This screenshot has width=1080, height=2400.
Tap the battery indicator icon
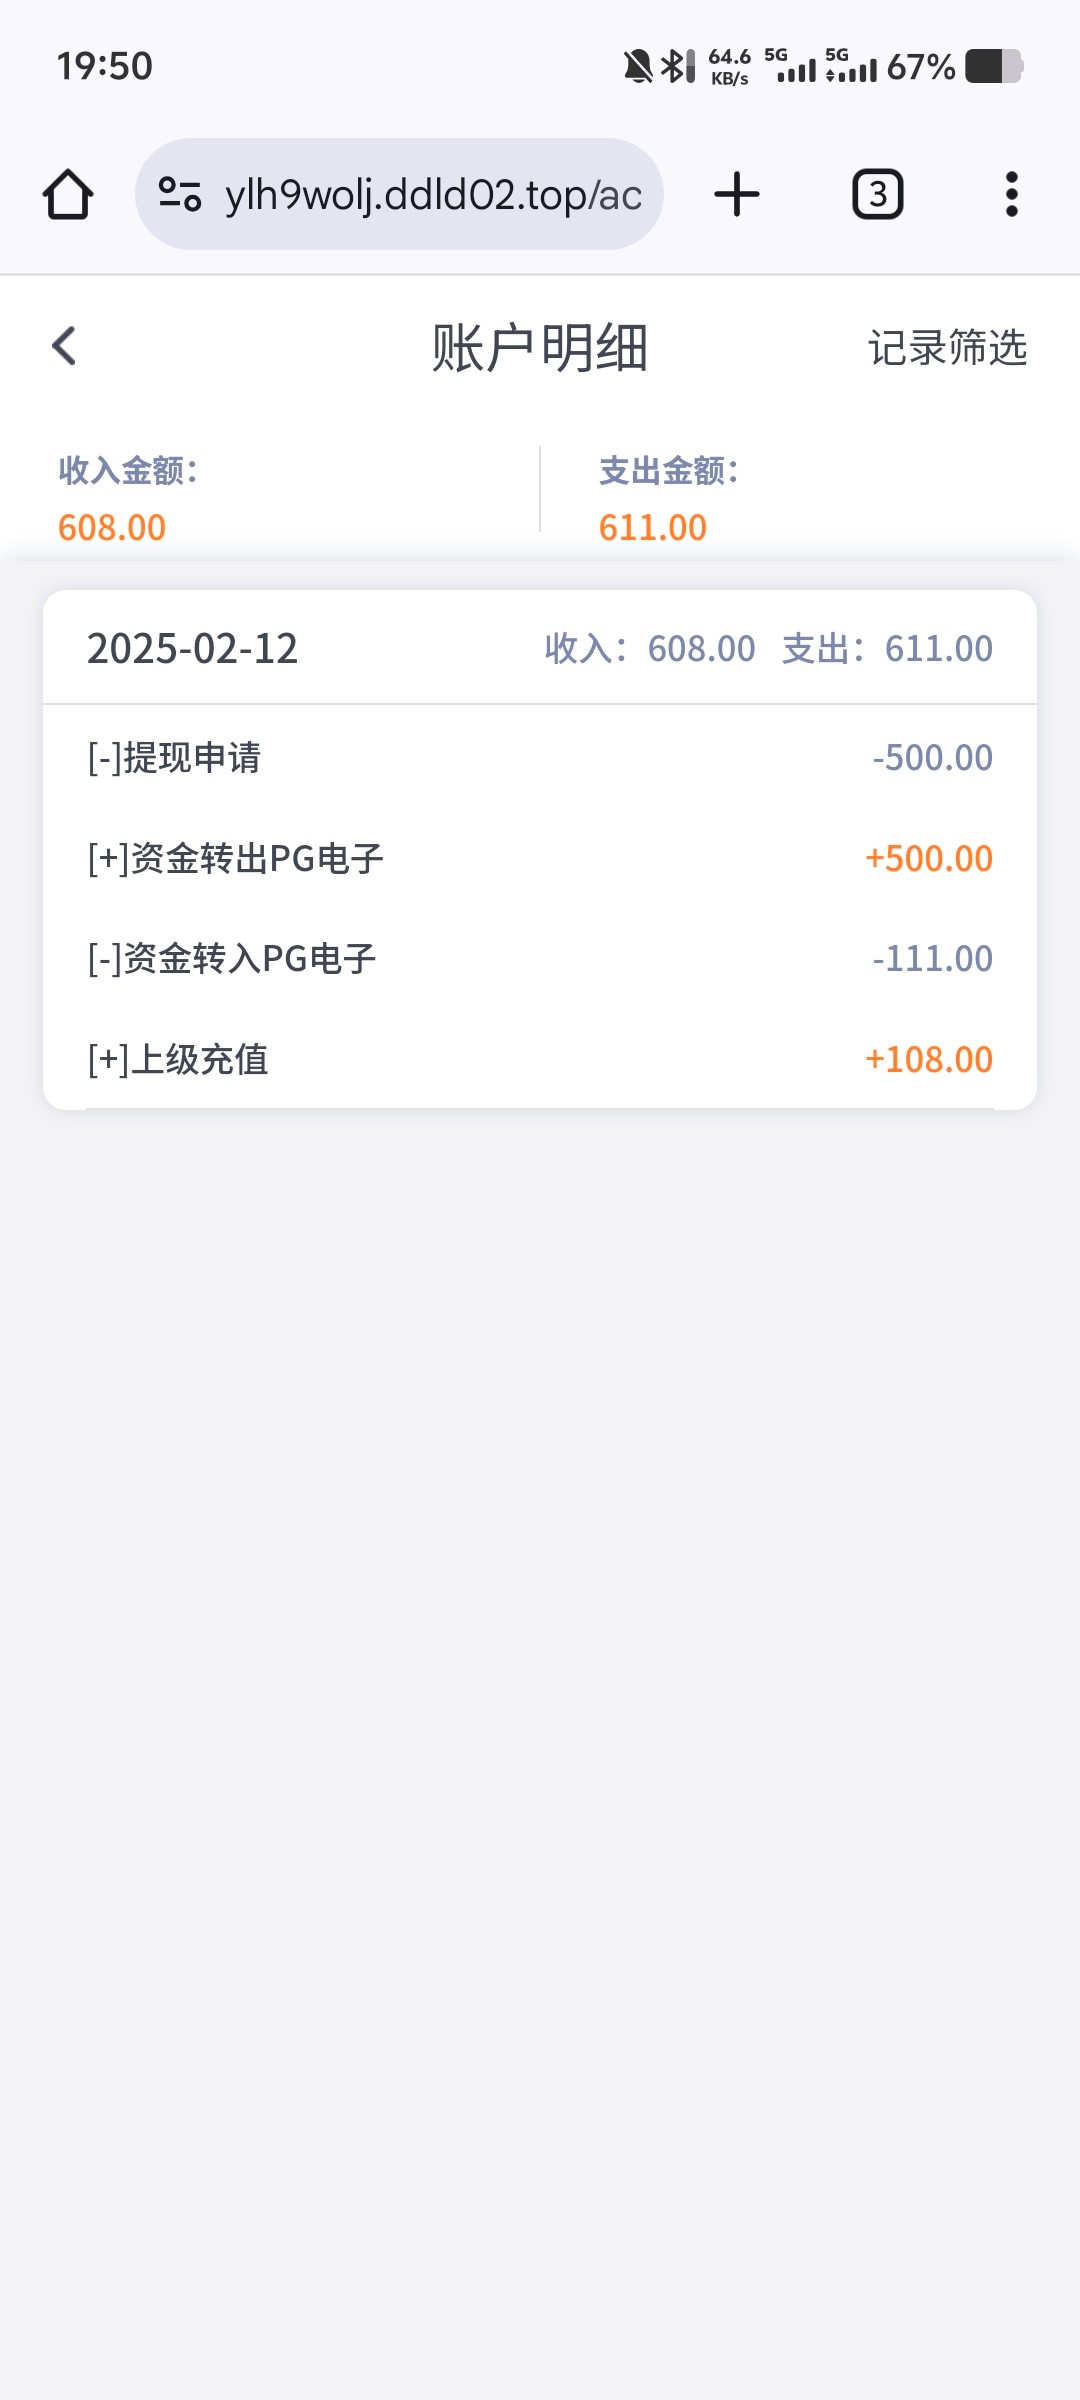(x=993, y=67)
